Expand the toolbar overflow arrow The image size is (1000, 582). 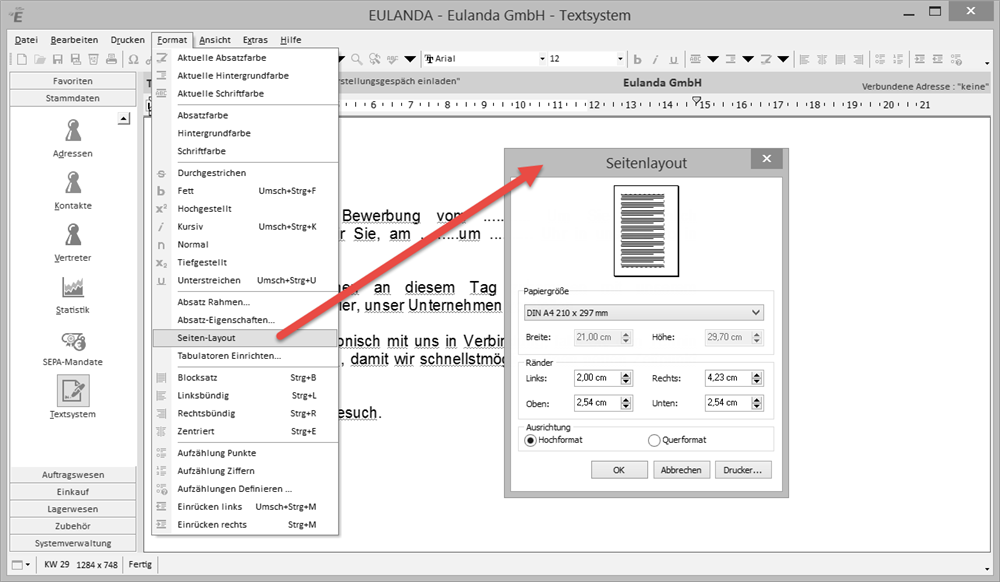987,63
